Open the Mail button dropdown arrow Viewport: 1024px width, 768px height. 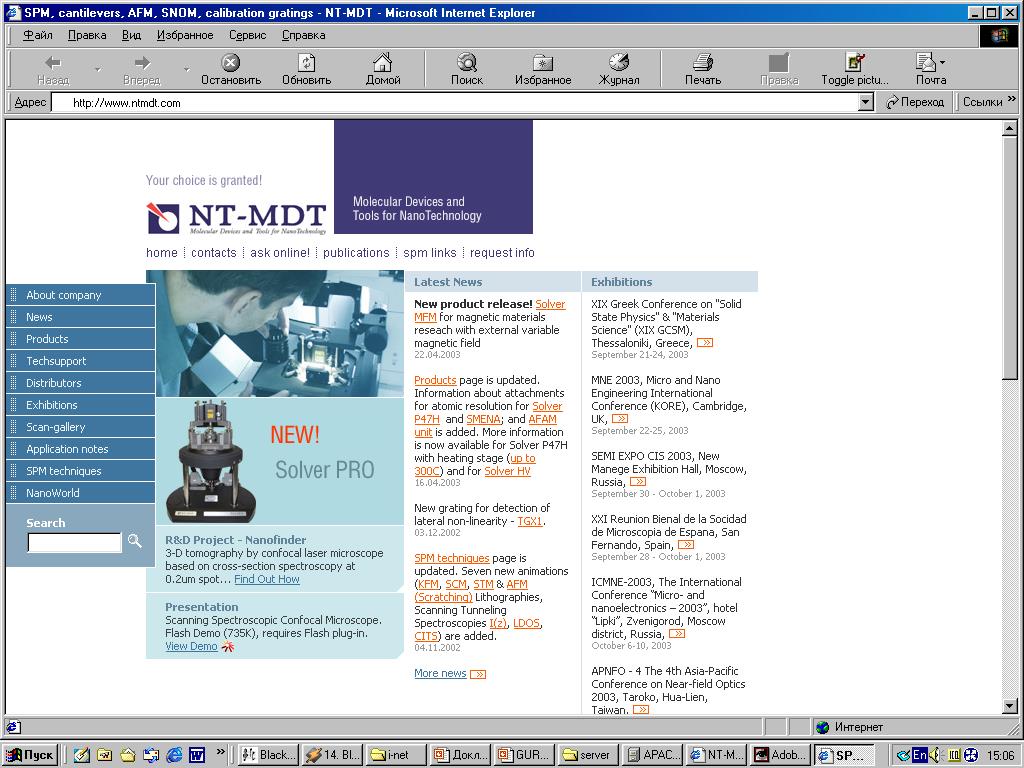[x=942, y=63]
